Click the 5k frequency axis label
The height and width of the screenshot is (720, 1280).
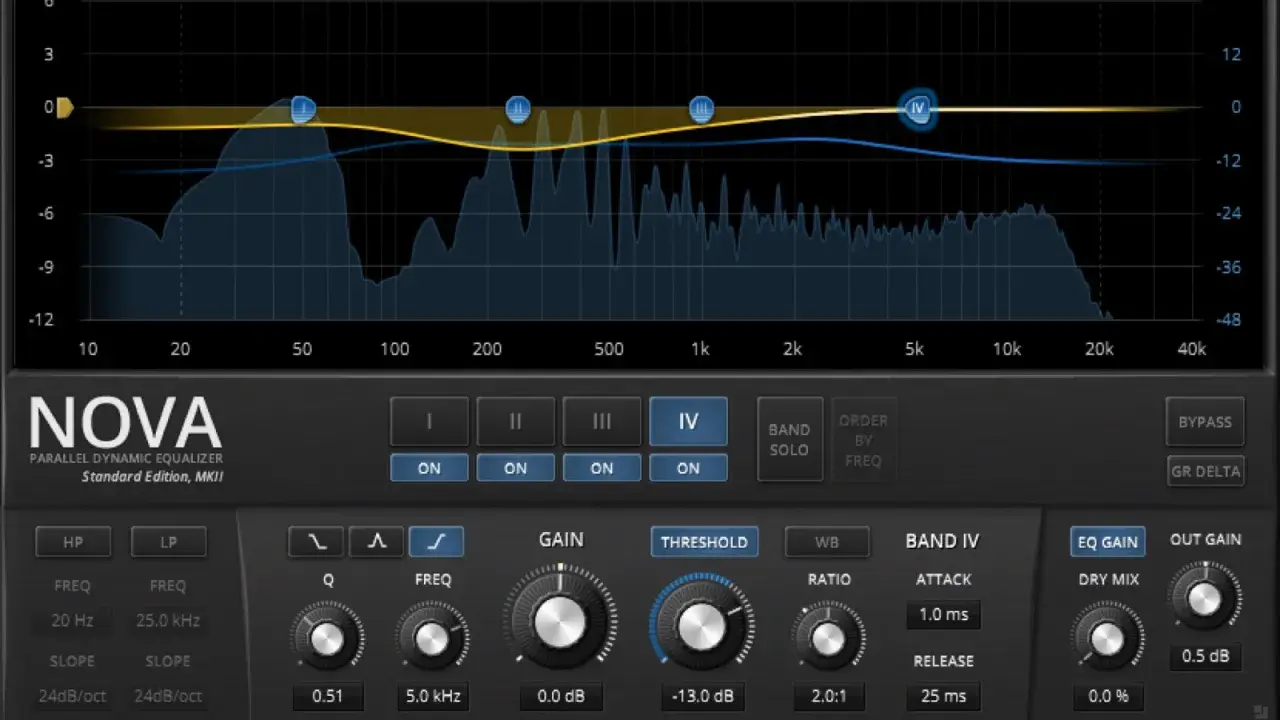914,349
